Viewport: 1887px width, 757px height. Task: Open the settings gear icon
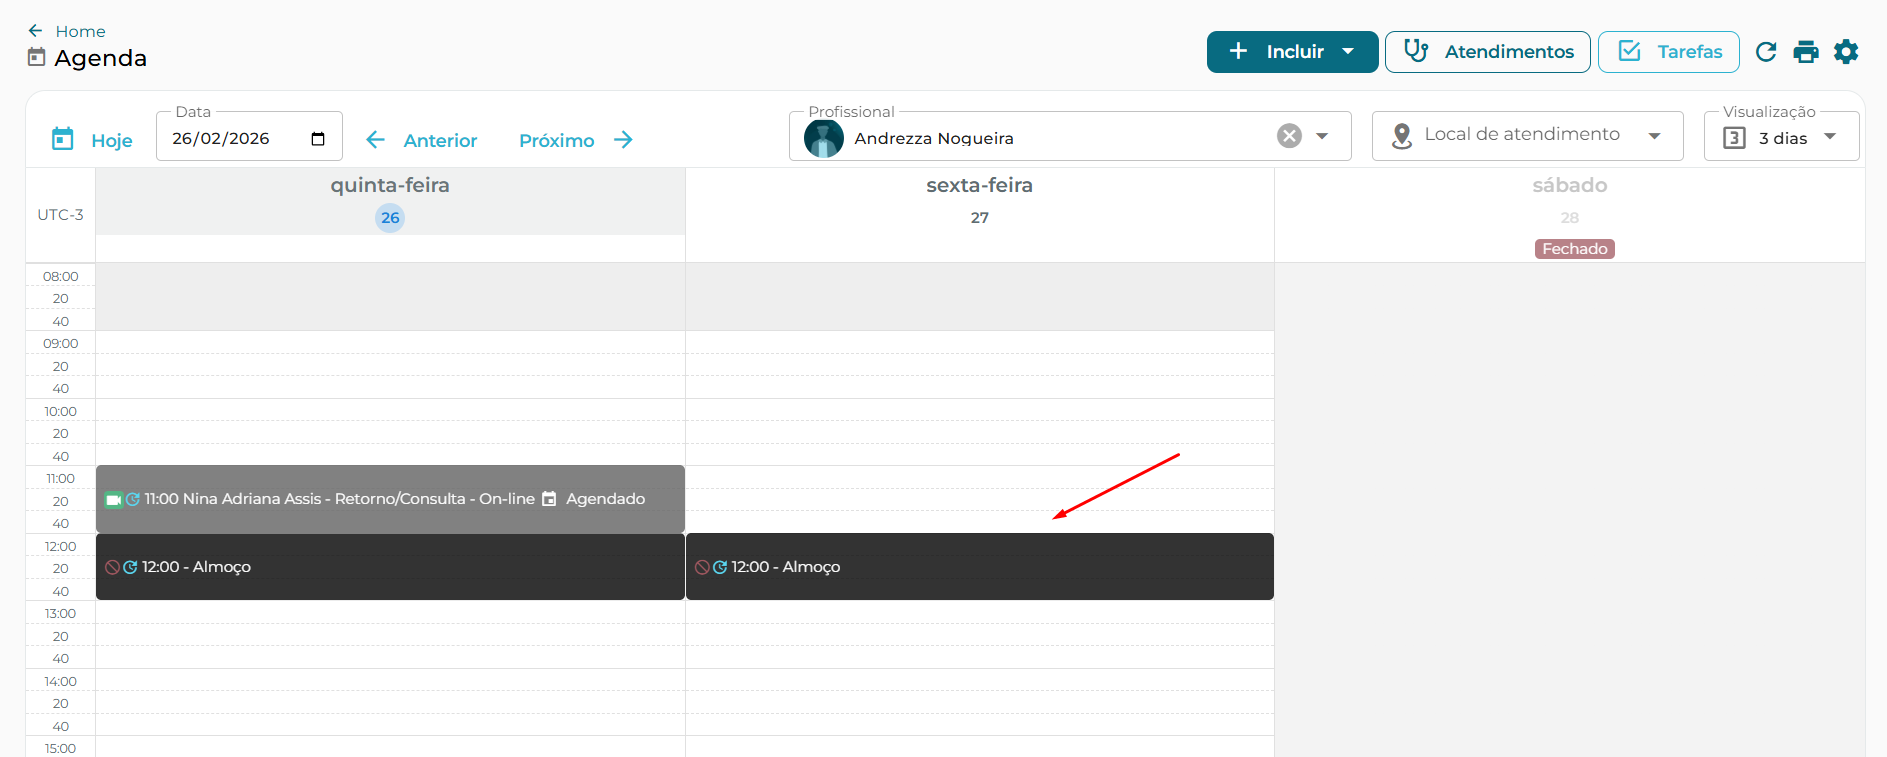tap(1846, 52)
